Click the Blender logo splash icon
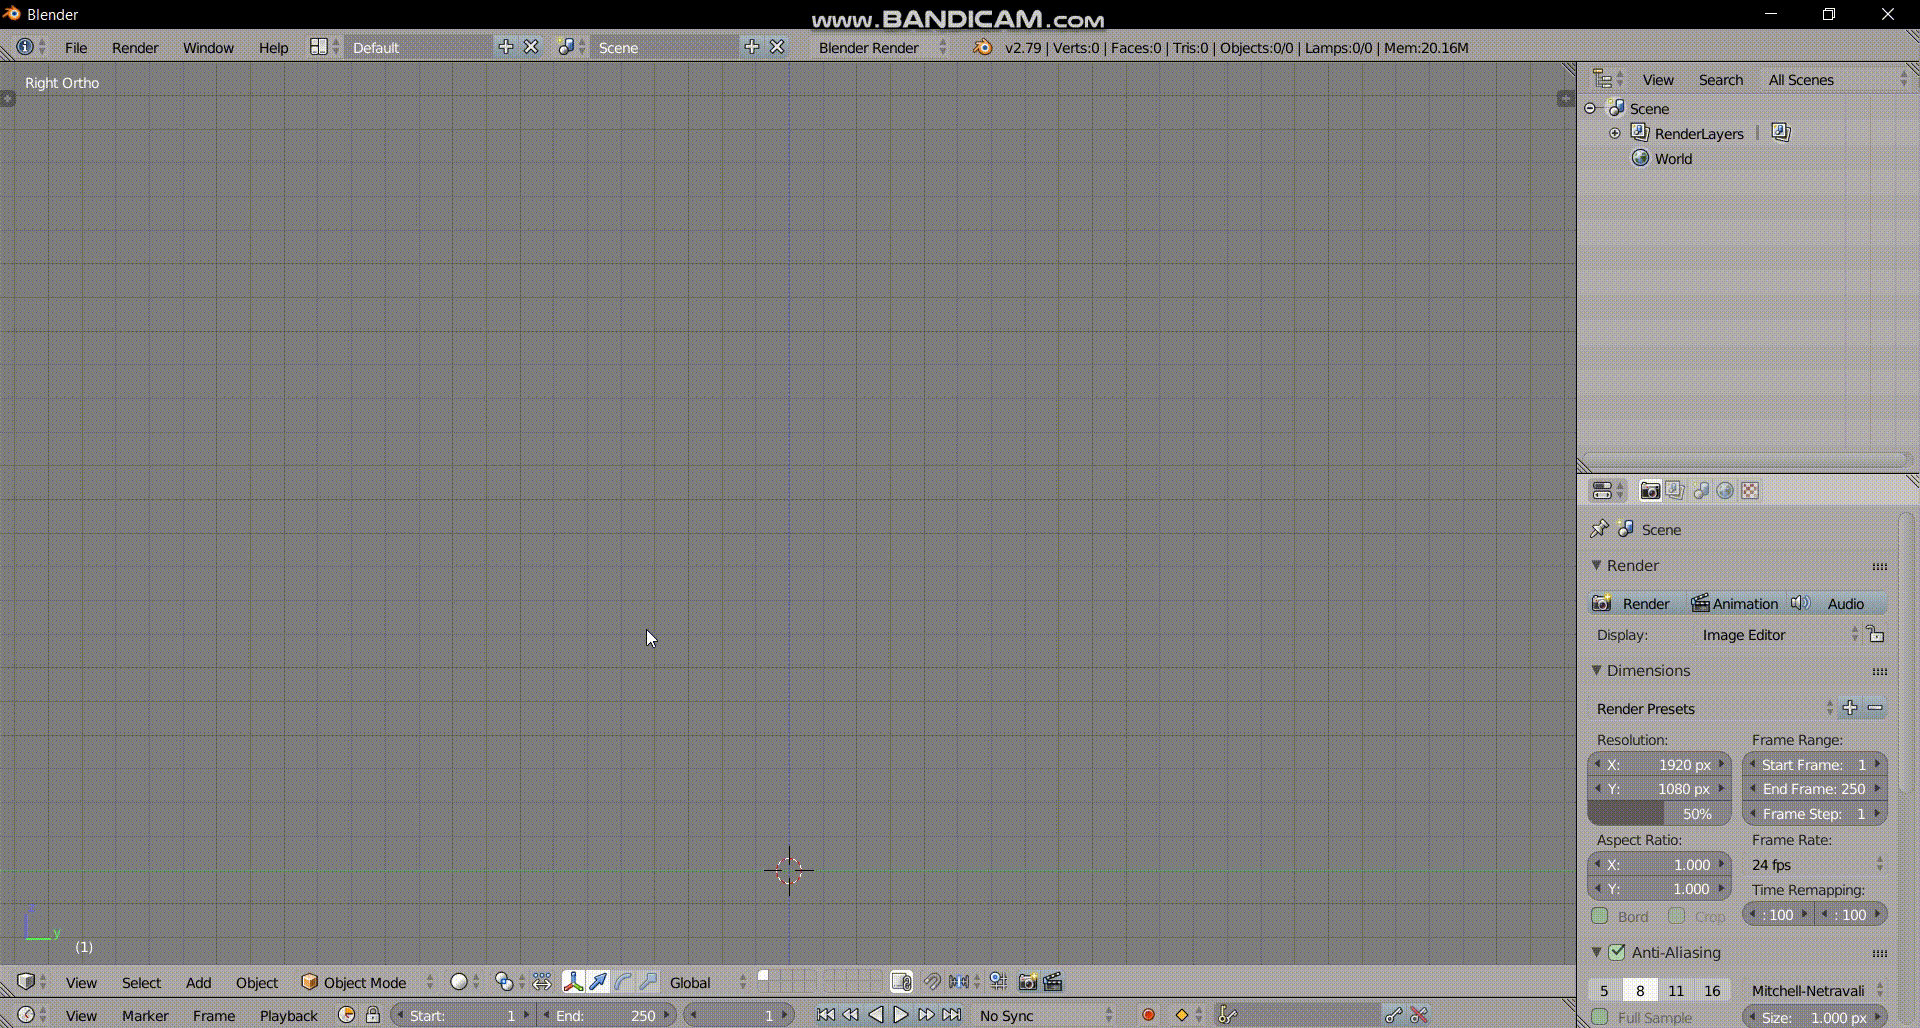The image size is (1920, 1028). click(982, 47)
